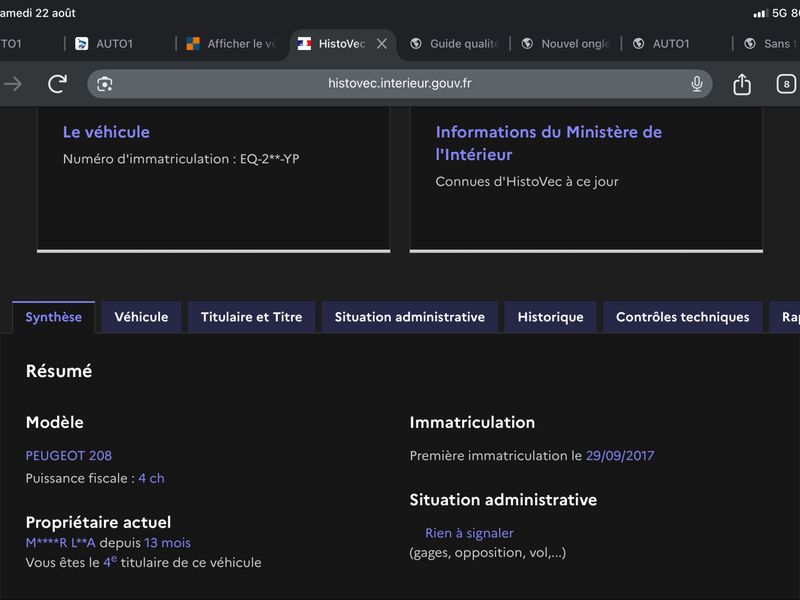This screenshot has height=600, width=800.
Task: Click the 13 mois ownership duration
Action: click(167, 543)
